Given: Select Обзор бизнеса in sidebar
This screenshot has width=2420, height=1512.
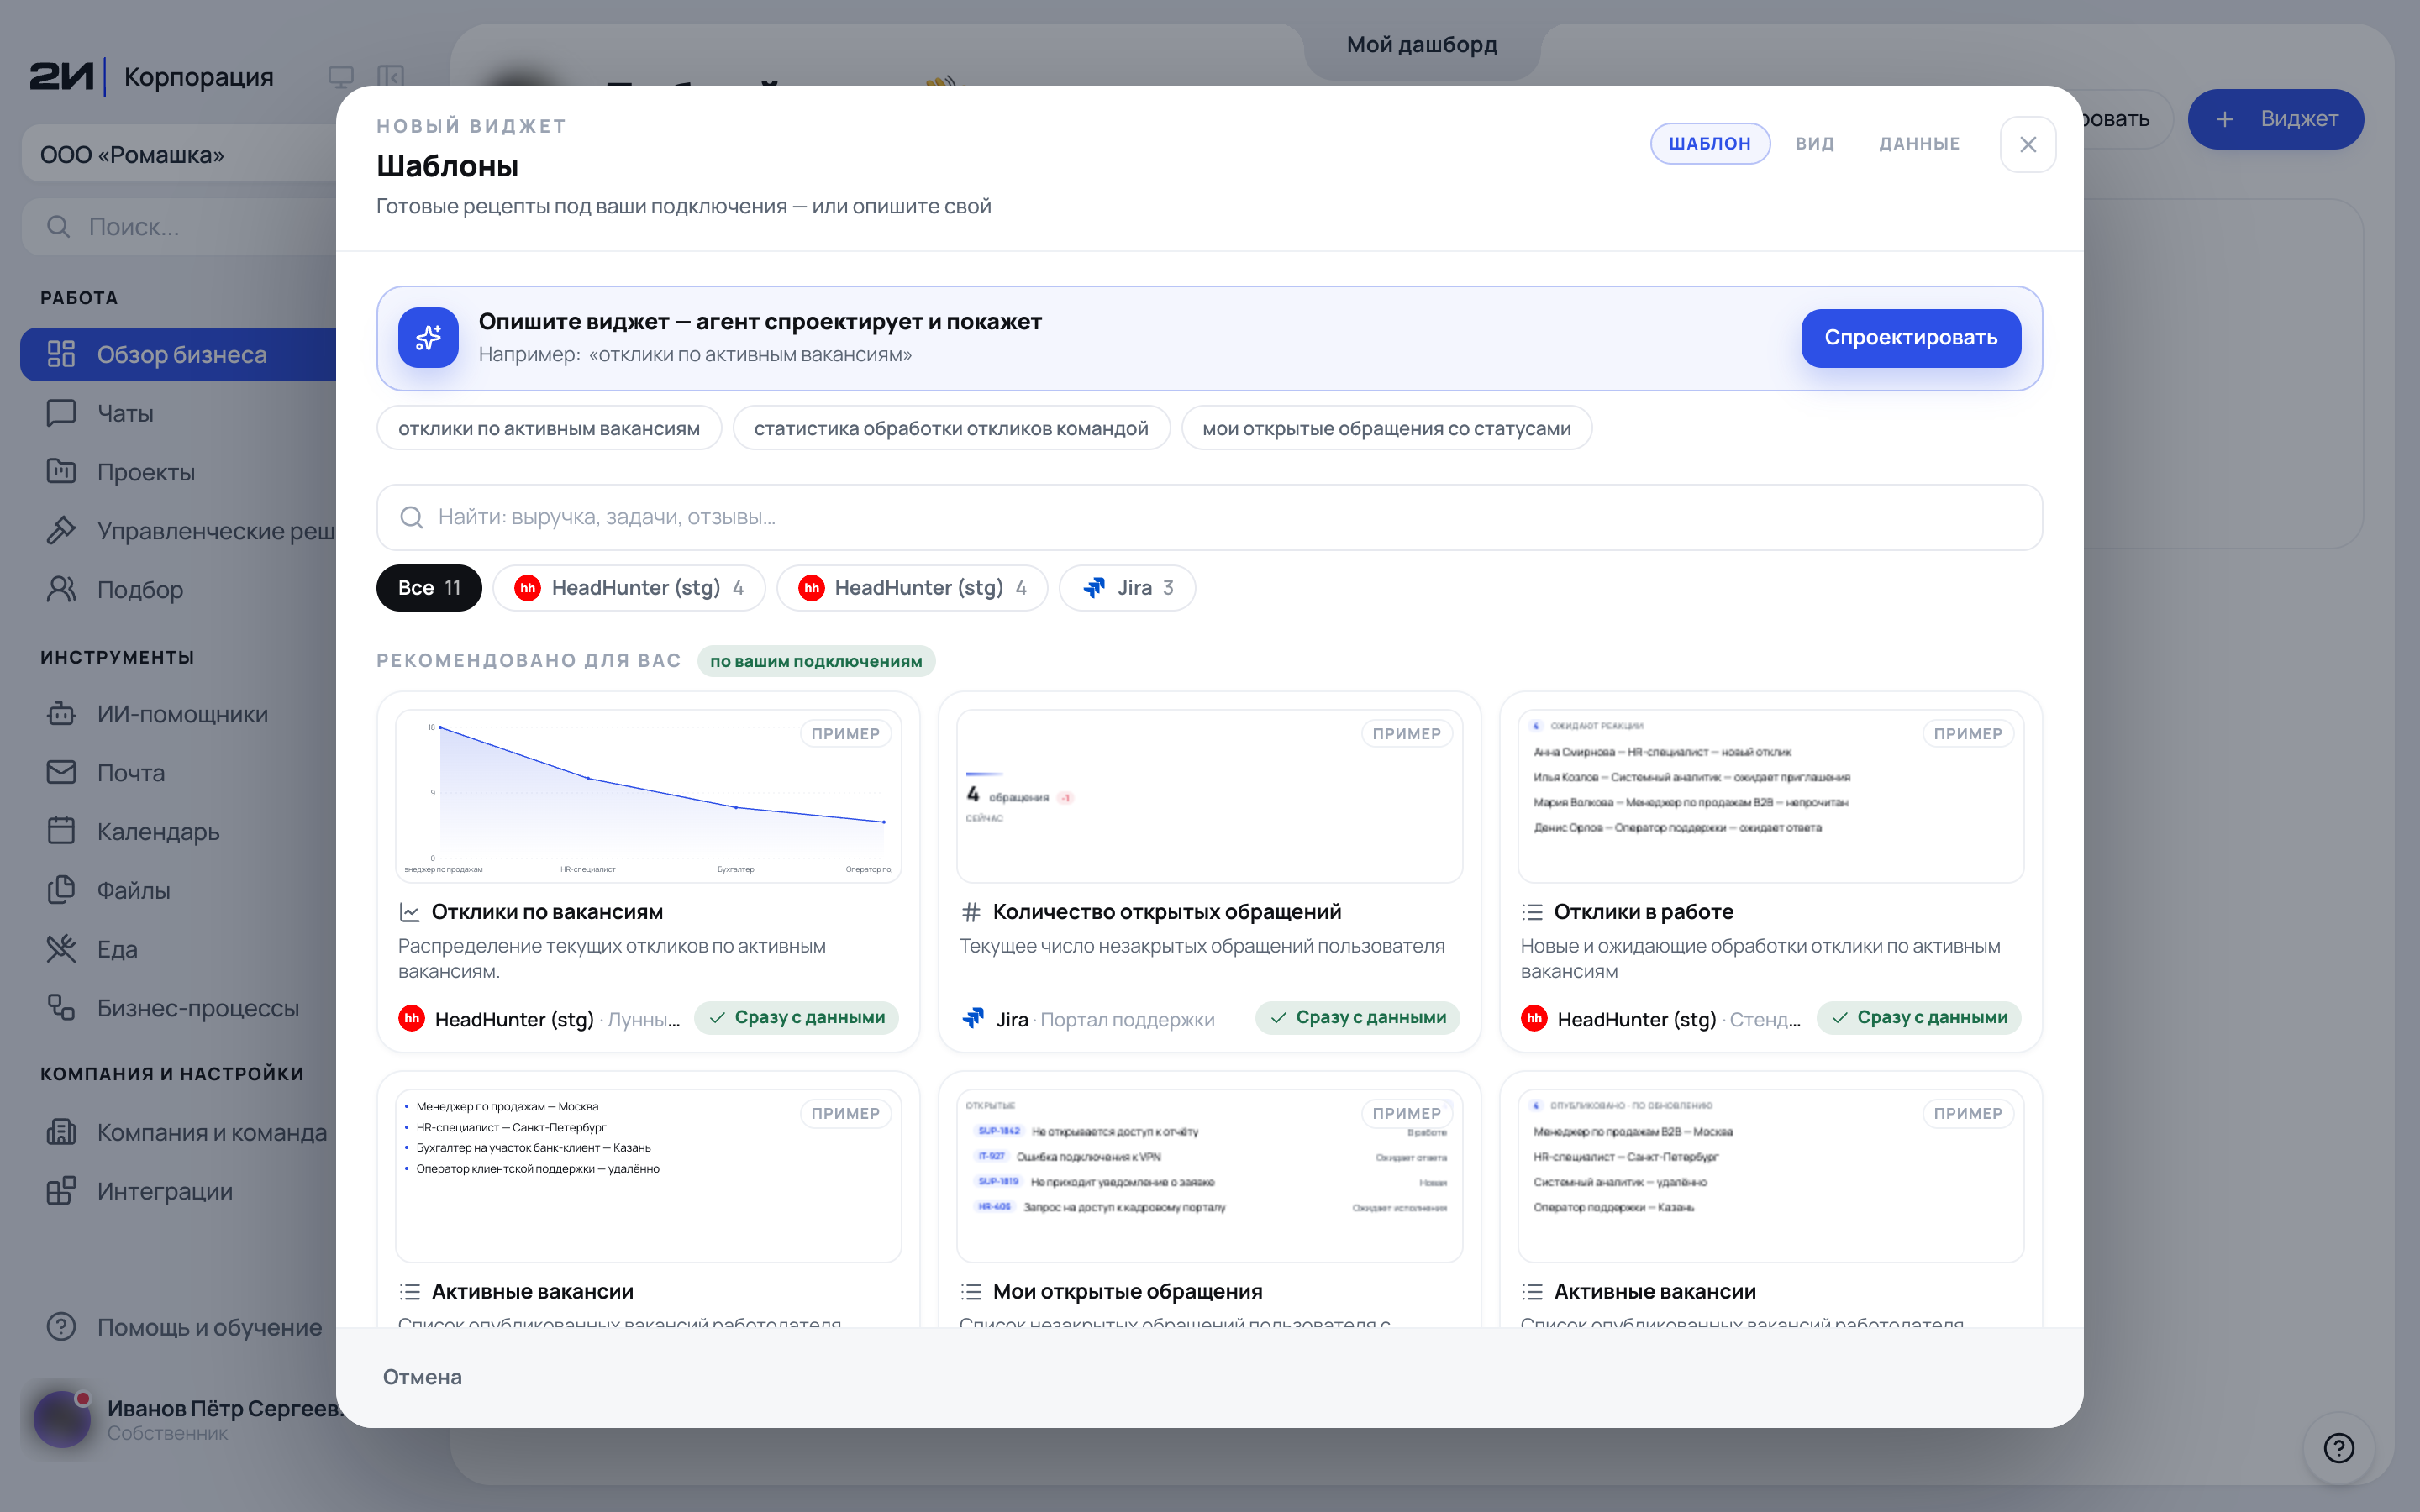Looking at the screenshot, I should coord(180,354).
